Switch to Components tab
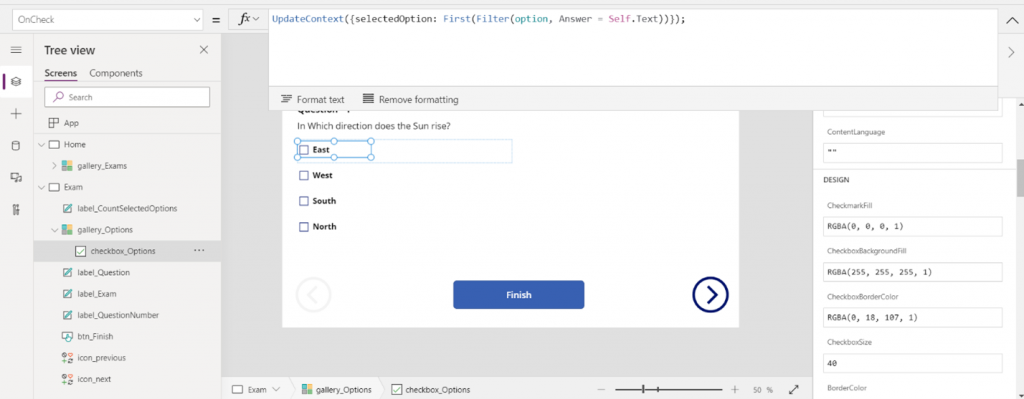The width and height of the screenshot is (1024, 399). coord(116,73)
